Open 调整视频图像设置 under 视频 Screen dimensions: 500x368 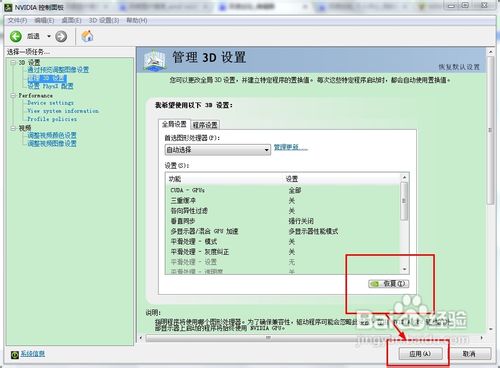click(x=52, y=144)
